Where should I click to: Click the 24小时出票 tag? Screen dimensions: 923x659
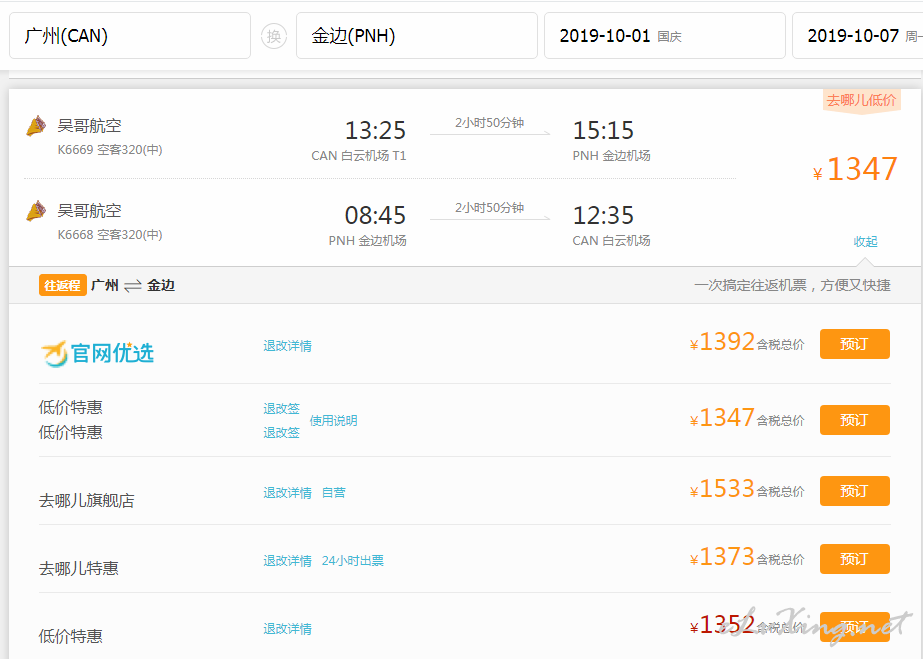click(353, 561)
